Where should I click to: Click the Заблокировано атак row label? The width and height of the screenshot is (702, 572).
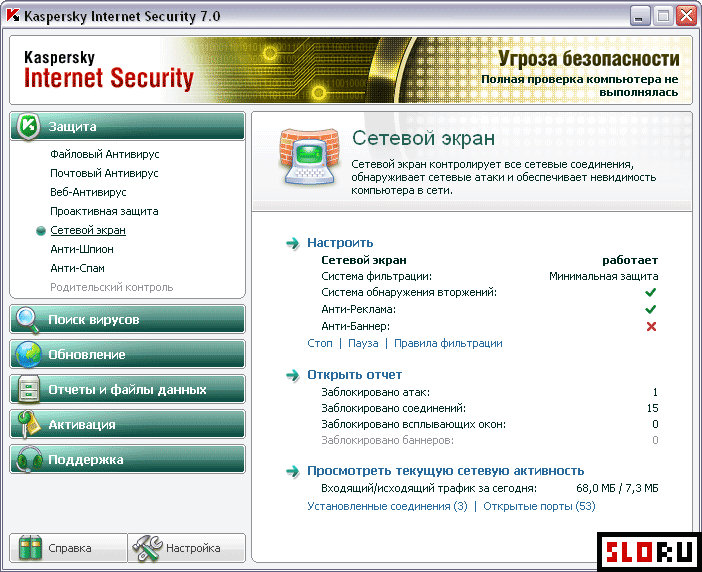click(x=375, y=392)
